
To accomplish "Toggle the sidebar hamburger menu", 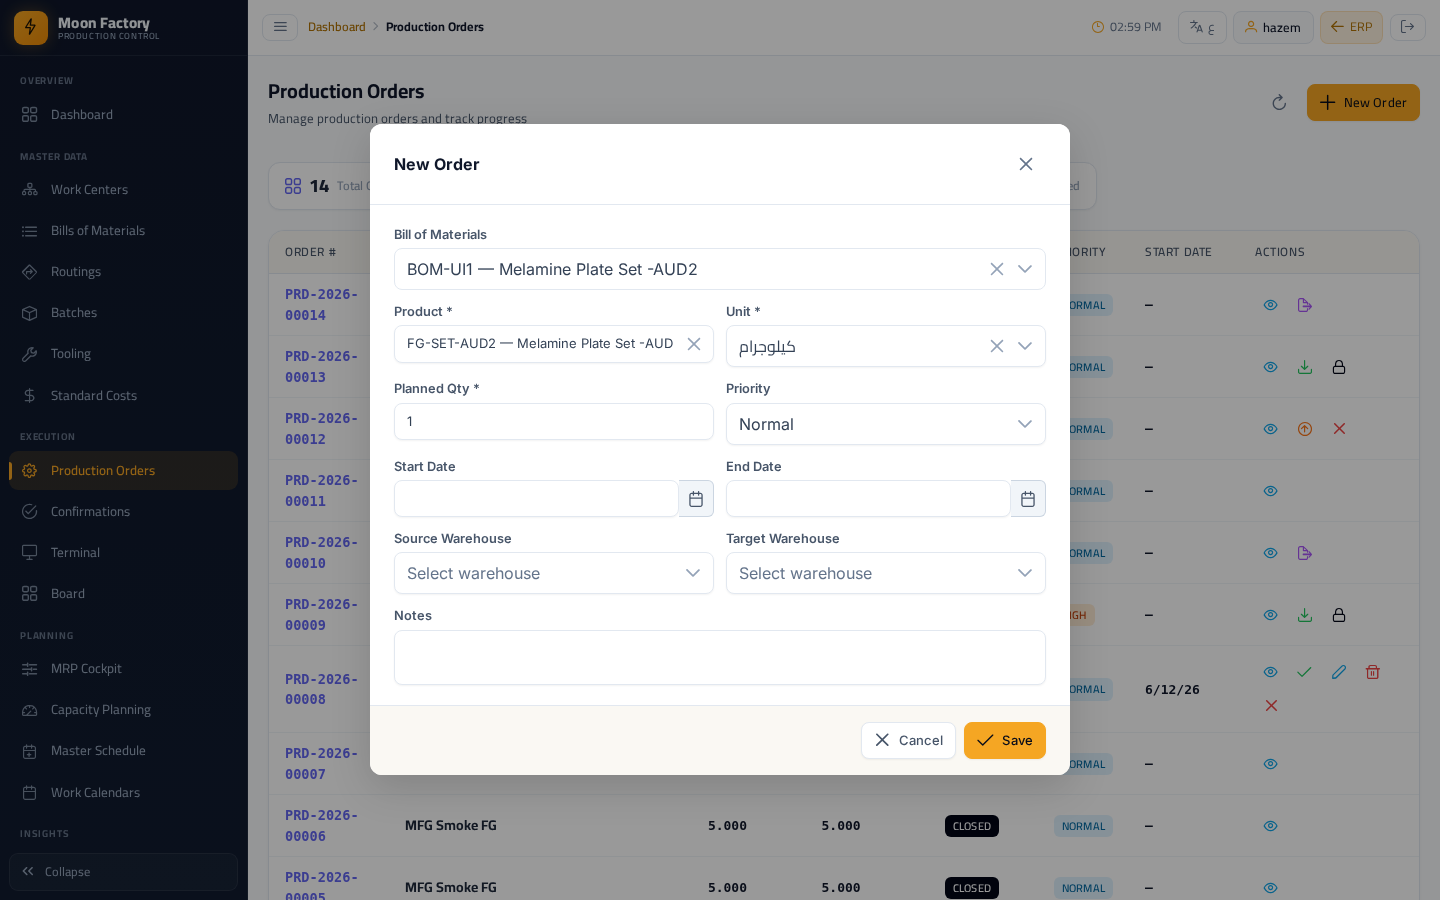I will (x=280, y=27).
